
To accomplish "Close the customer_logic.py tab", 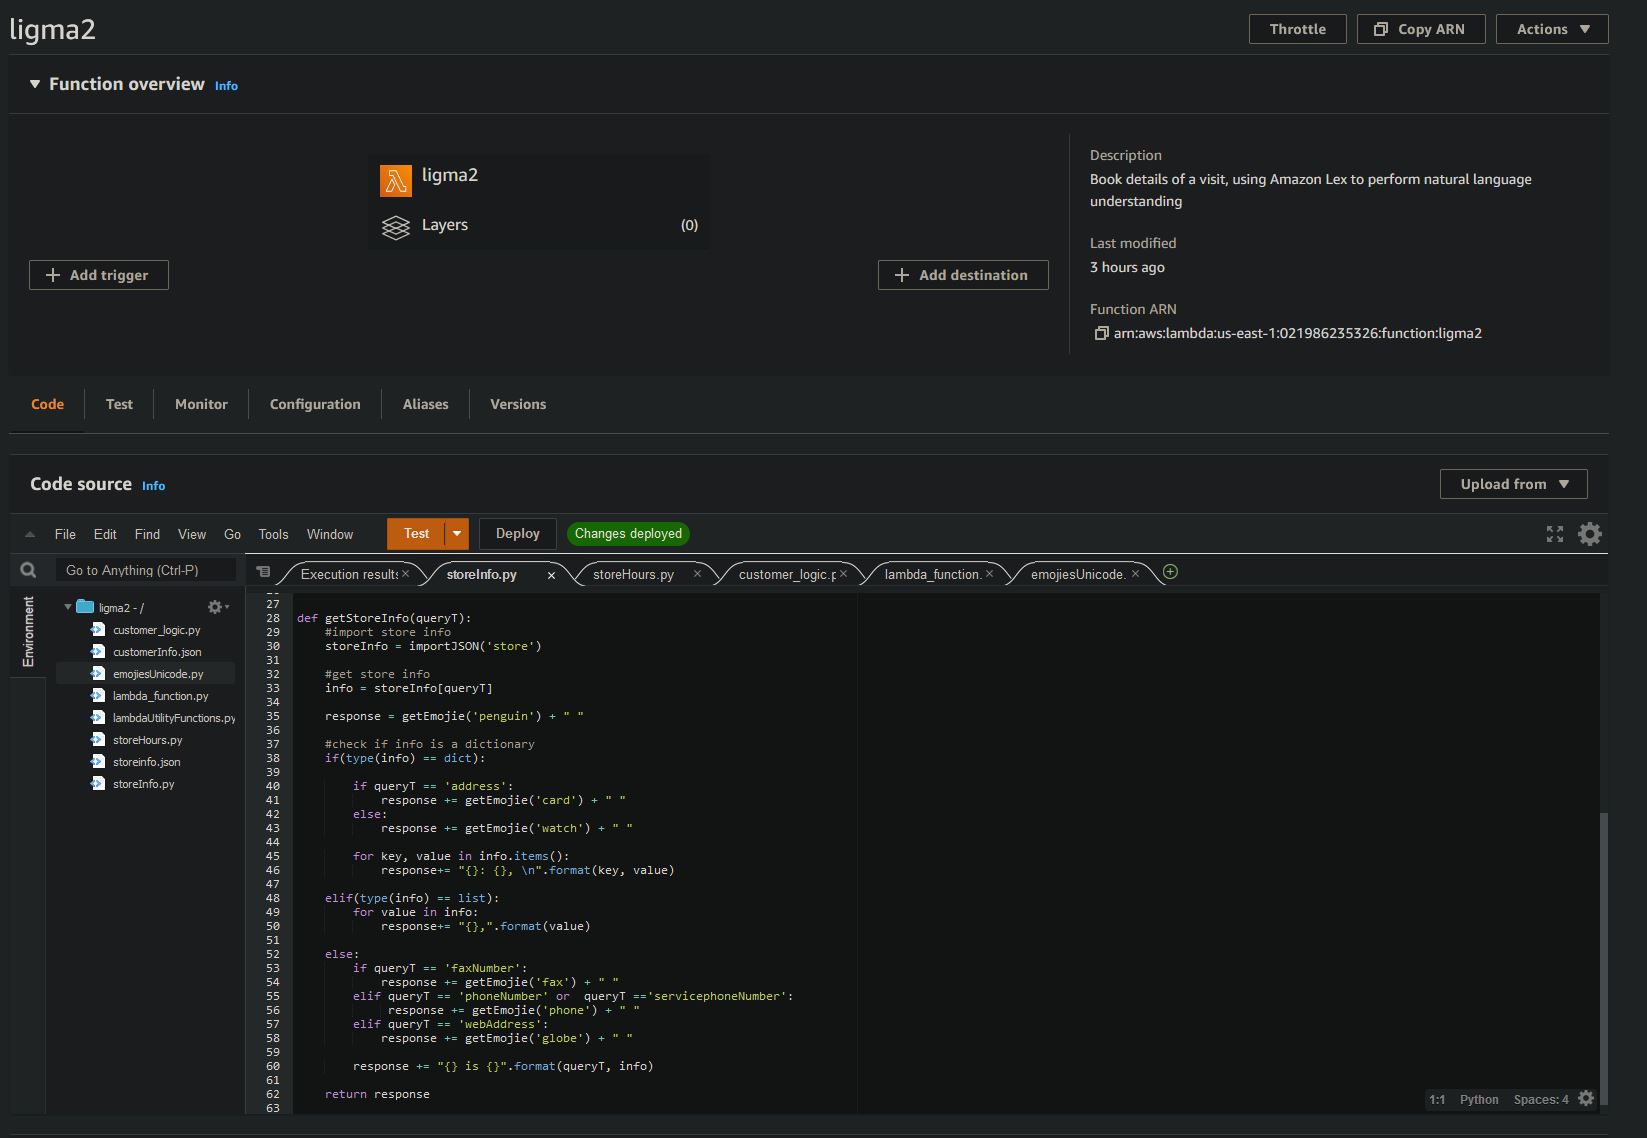I will point(843,574).
